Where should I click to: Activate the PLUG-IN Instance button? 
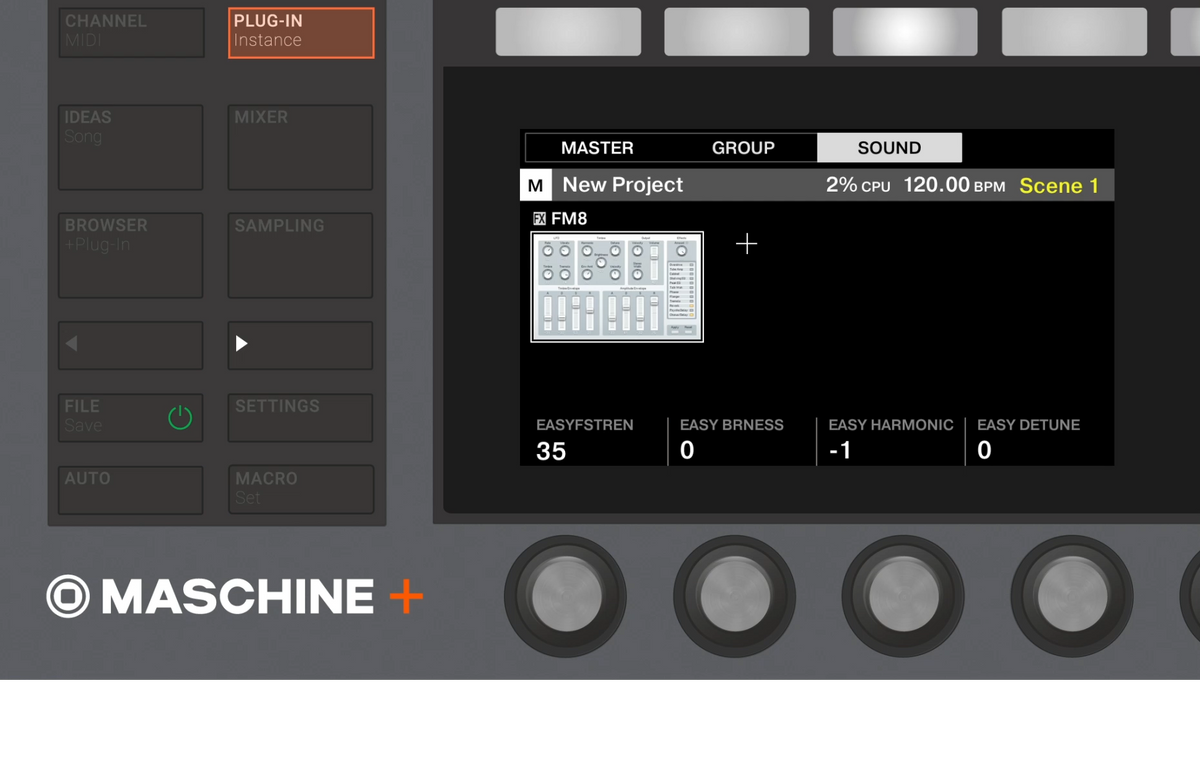[301, 33]
